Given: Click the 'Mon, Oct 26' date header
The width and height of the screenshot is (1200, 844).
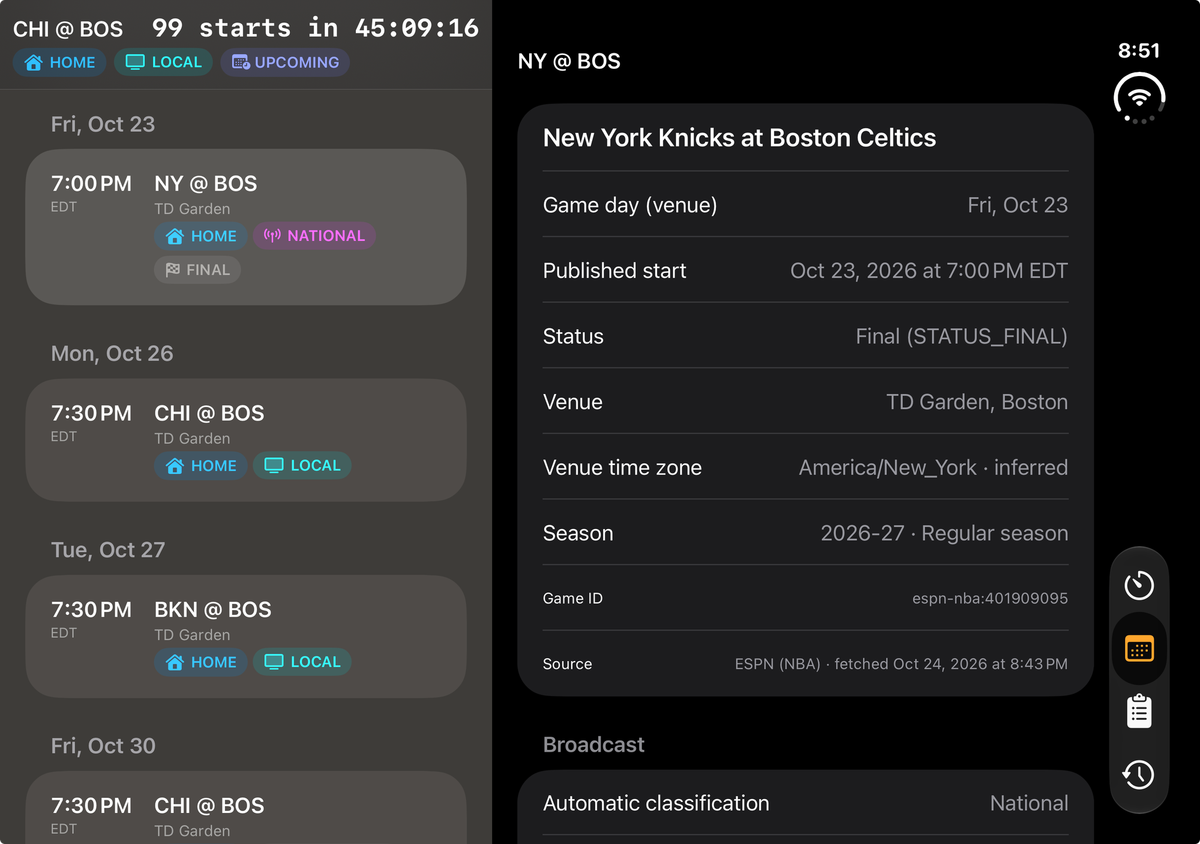Looking at the screenshot, I should tap(112, 354).
